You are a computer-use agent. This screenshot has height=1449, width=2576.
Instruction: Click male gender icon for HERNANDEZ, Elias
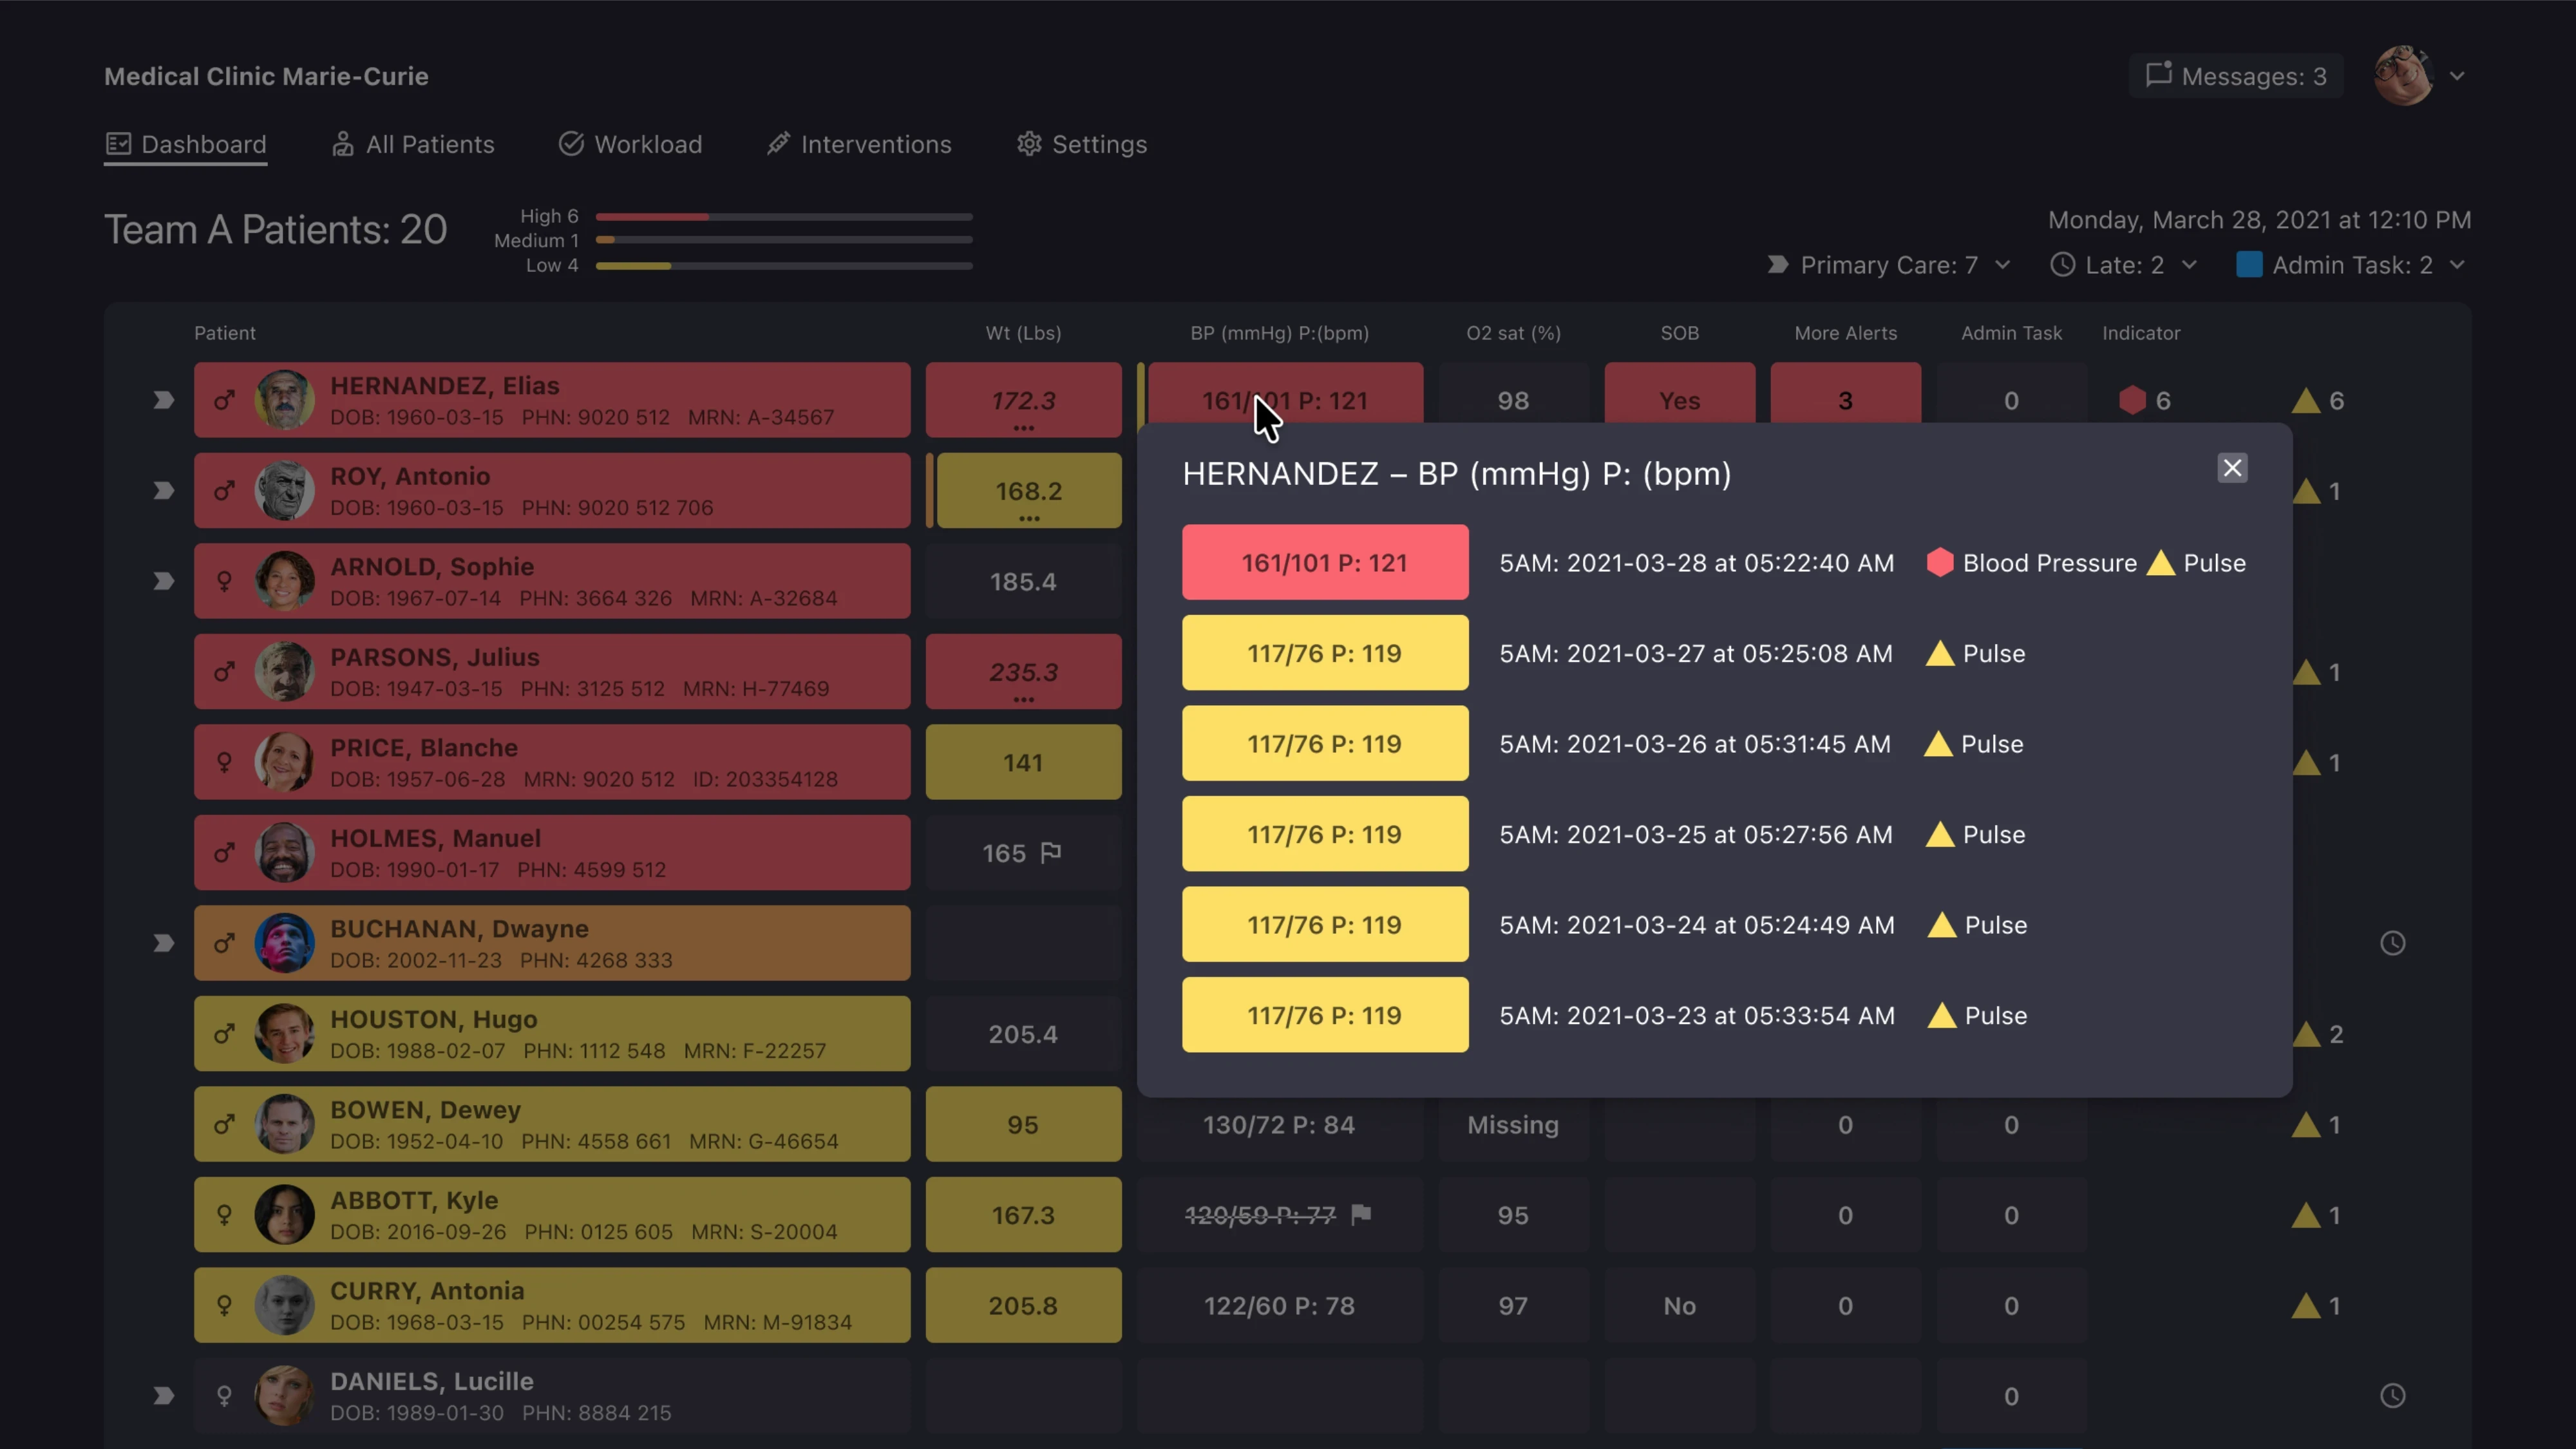[224, 400]
